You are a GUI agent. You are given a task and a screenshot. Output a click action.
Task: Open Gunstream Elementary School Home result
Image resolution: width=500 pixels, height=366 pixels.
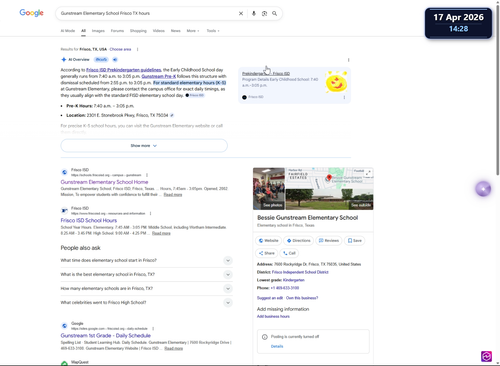[x=104, y=182]
